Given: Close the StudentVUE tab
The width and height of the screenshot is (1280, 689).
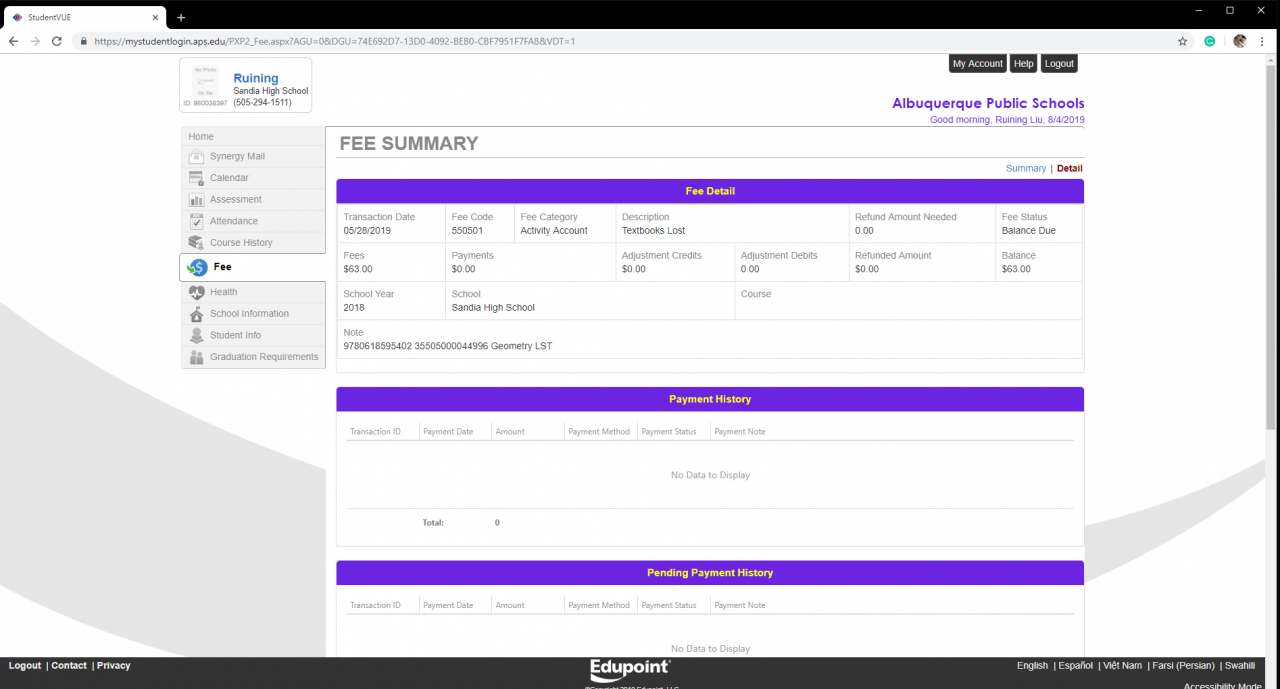Looking at the screenshot, I should (155, 17).
